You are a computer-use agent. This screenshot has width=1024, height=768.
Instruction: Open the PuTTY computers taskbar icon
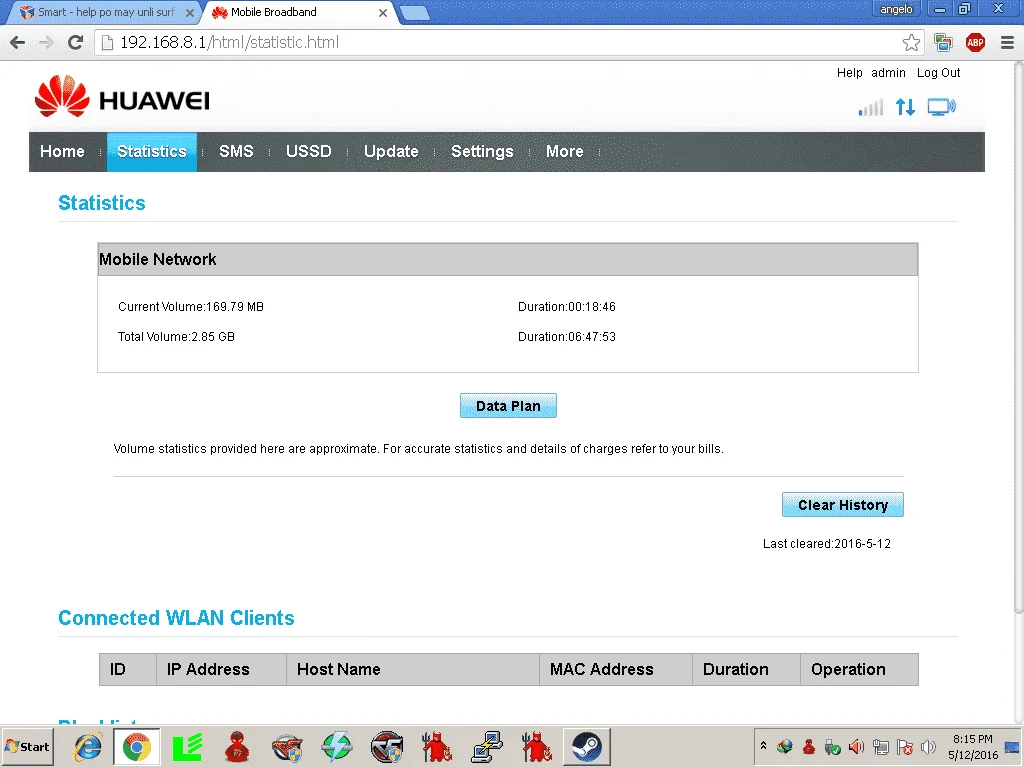487,746
